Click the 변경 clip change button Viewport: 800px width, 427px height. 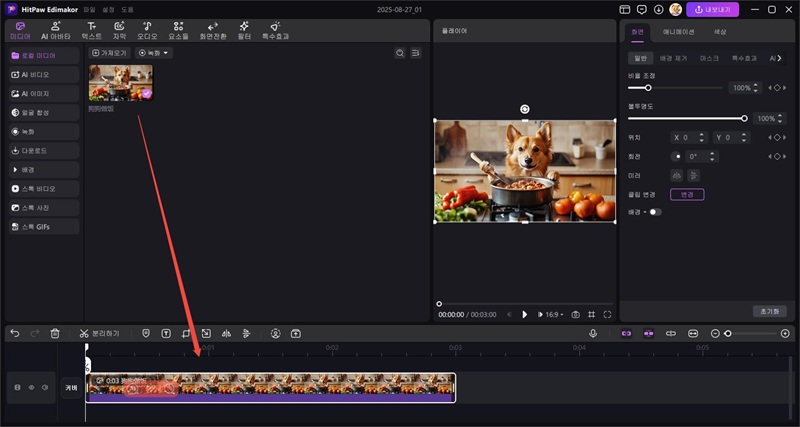687,194
